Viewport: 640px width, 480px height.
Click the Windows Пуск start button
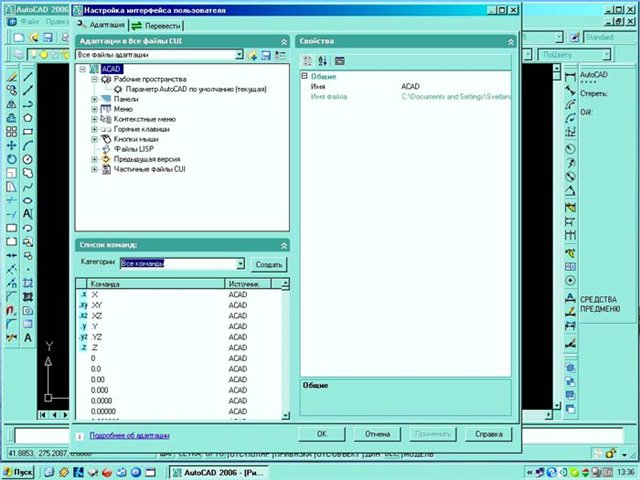(20, 471)
